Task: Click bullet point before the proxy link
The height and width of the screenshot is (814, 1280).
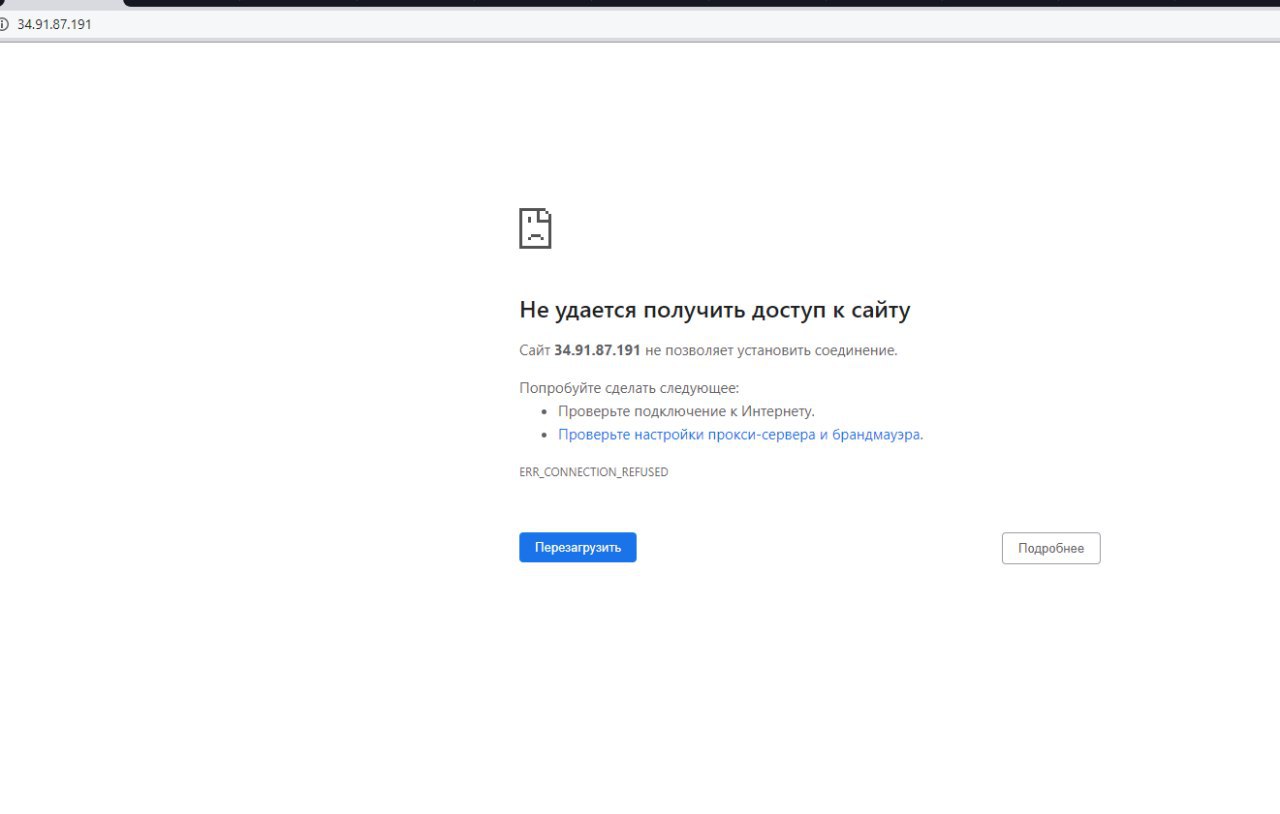Action: (545, 435)
